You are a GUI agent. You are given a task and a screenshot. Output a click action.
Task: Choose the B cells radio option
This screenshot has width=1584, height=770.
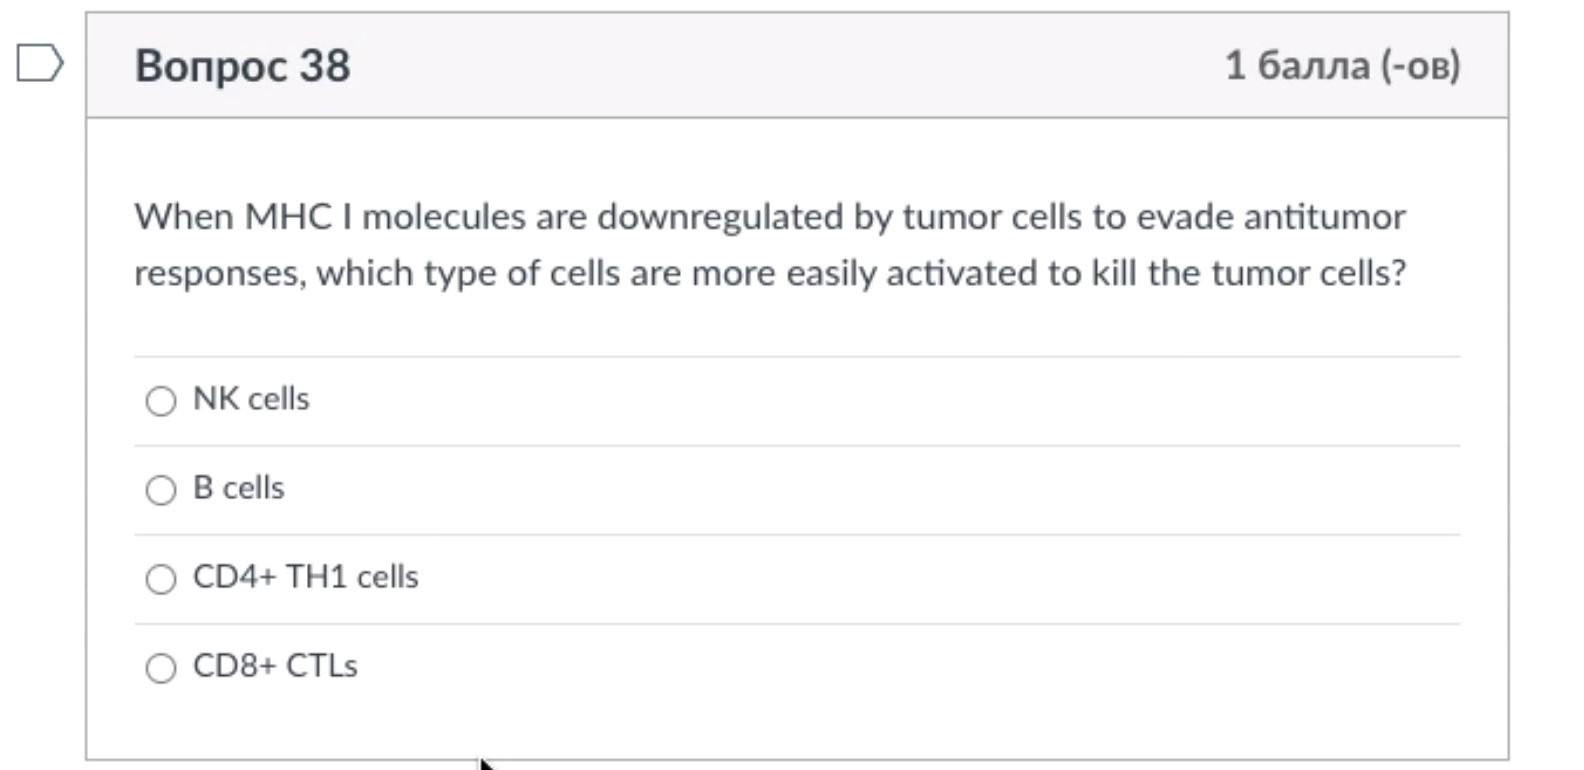click(161, 490)
